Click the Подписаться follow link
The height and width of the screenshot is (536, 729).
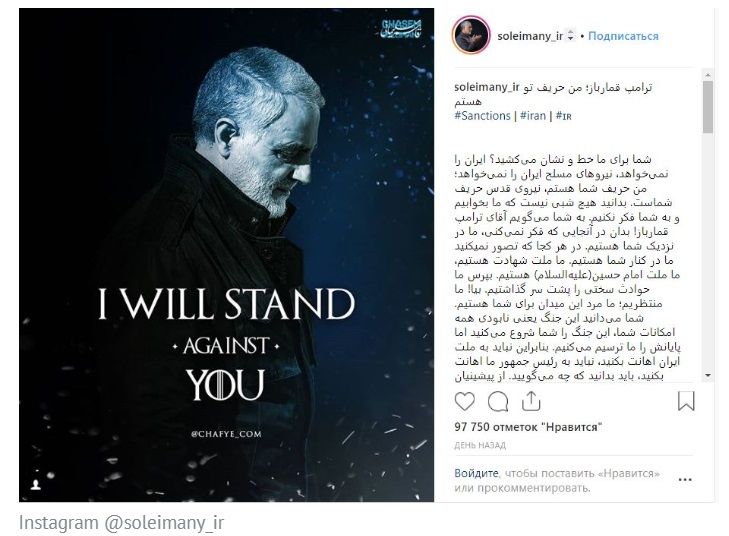[623, 36]
